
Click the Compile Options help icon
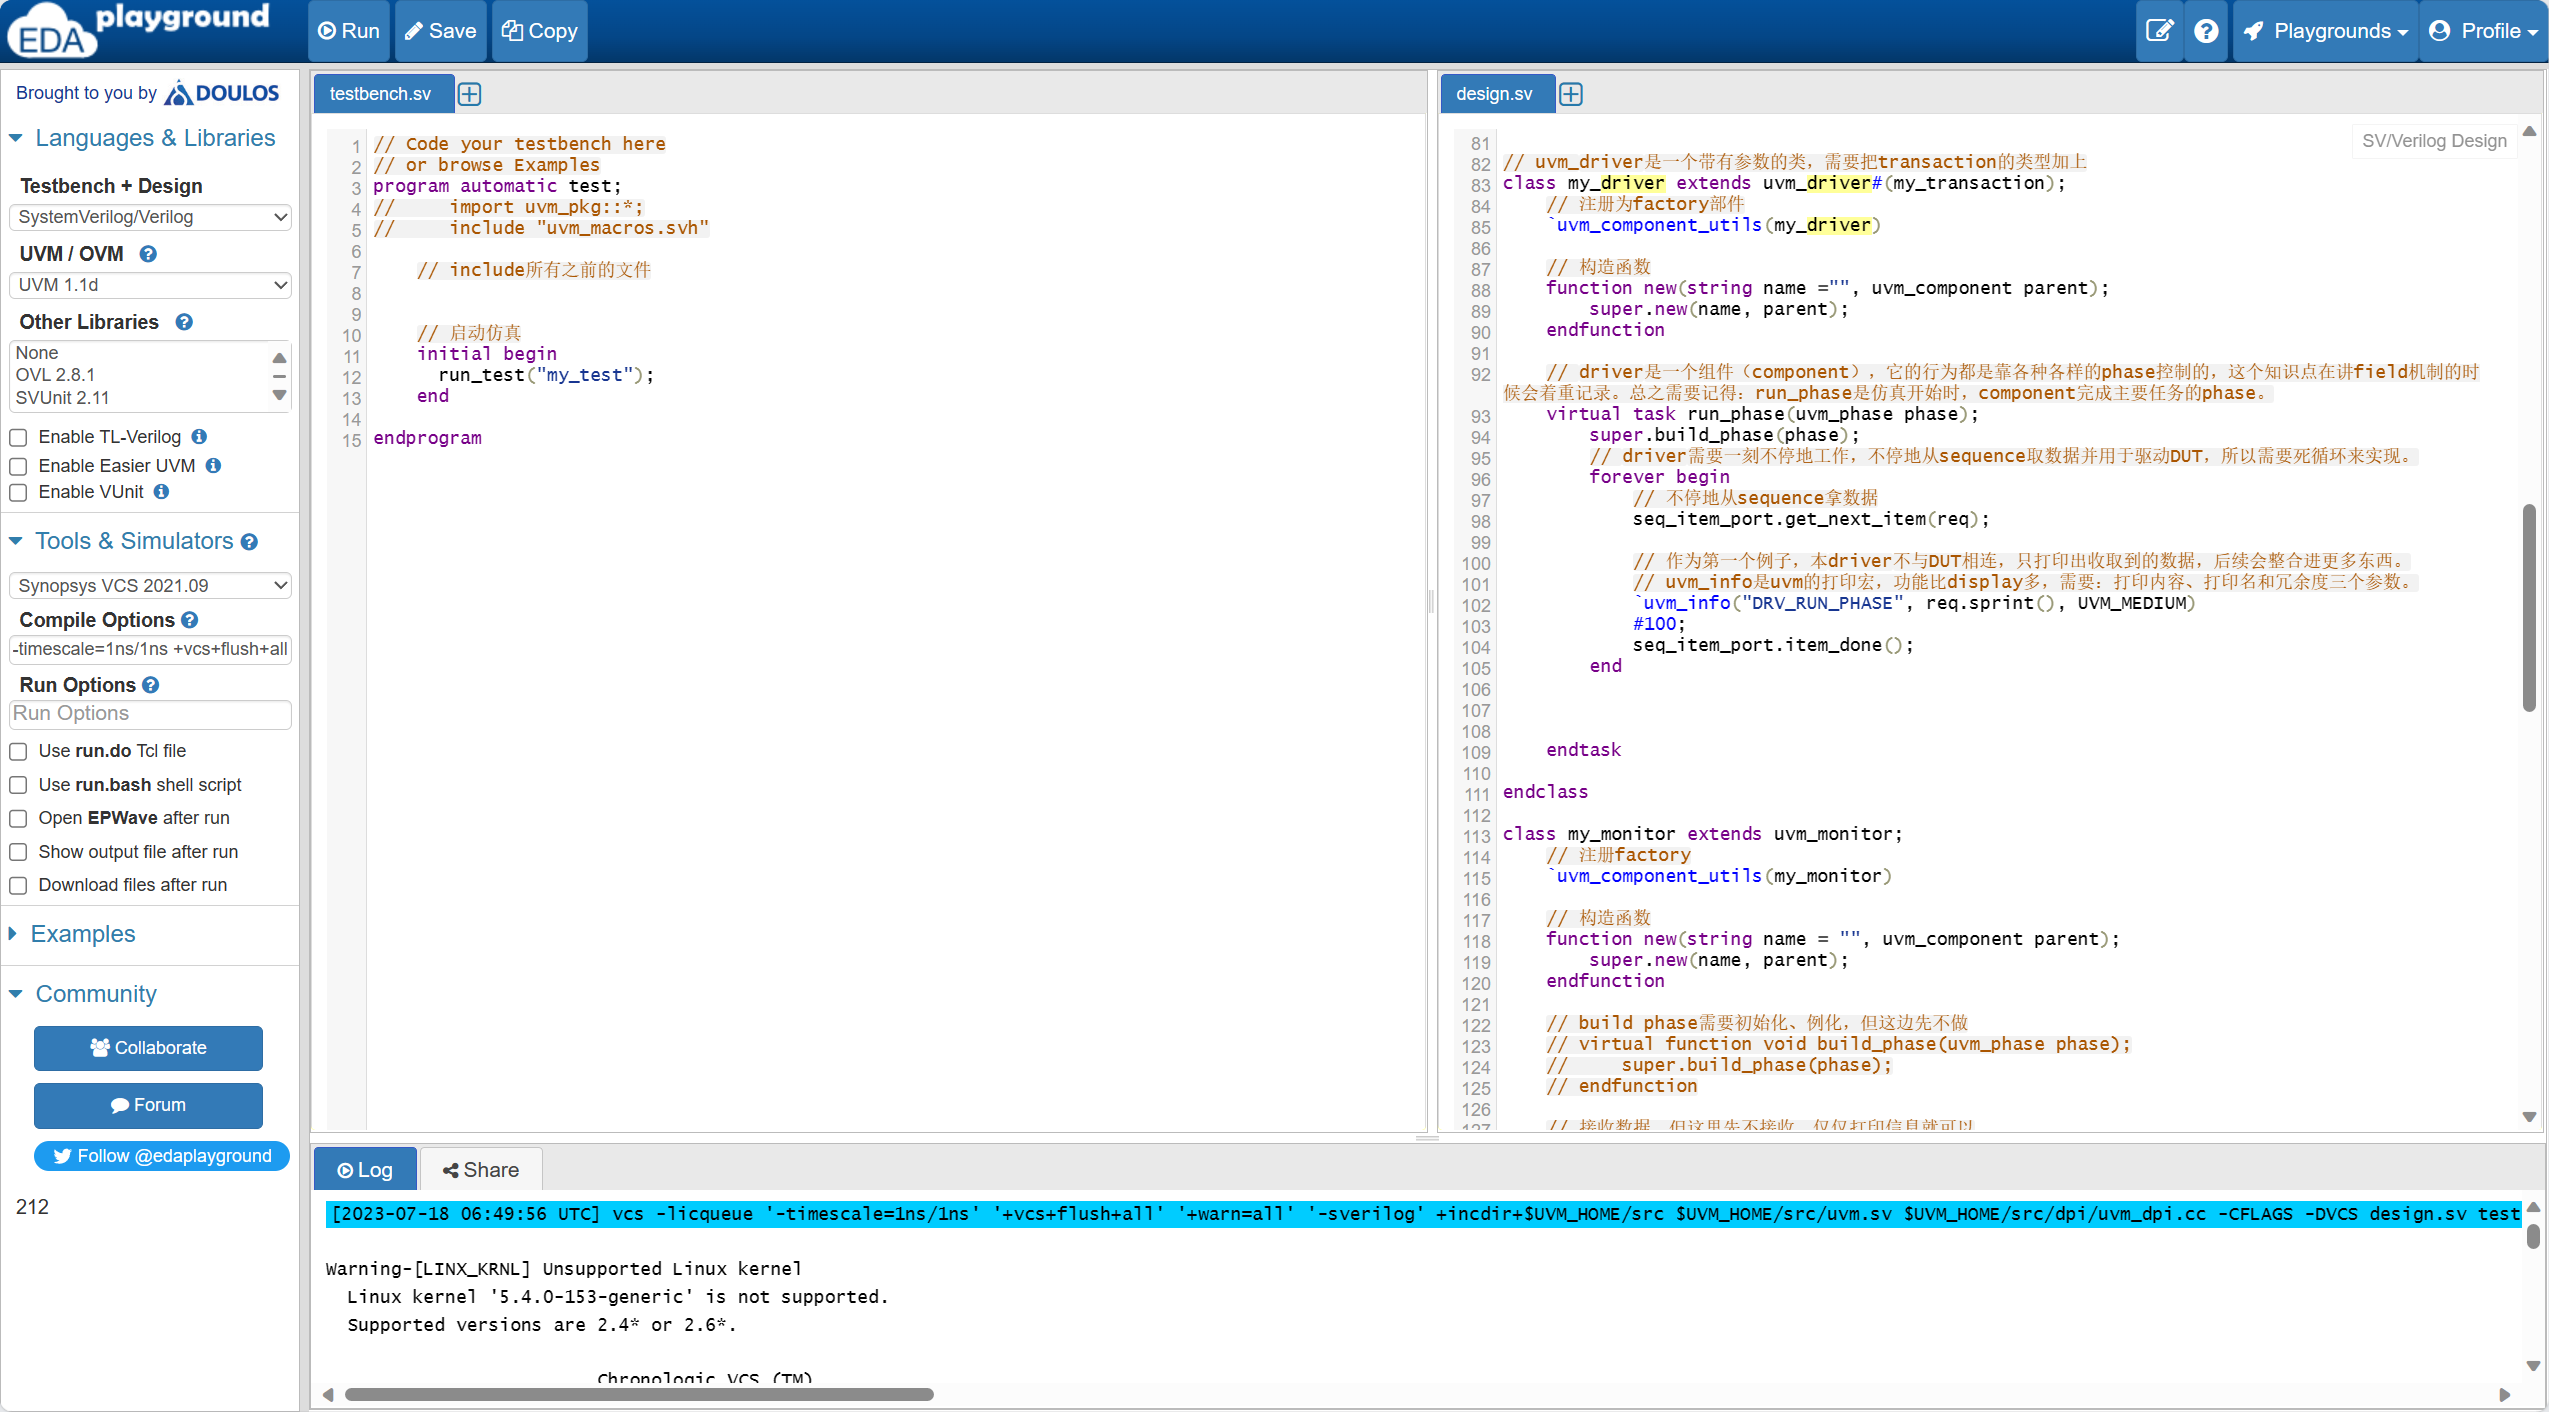coord(190,620)
